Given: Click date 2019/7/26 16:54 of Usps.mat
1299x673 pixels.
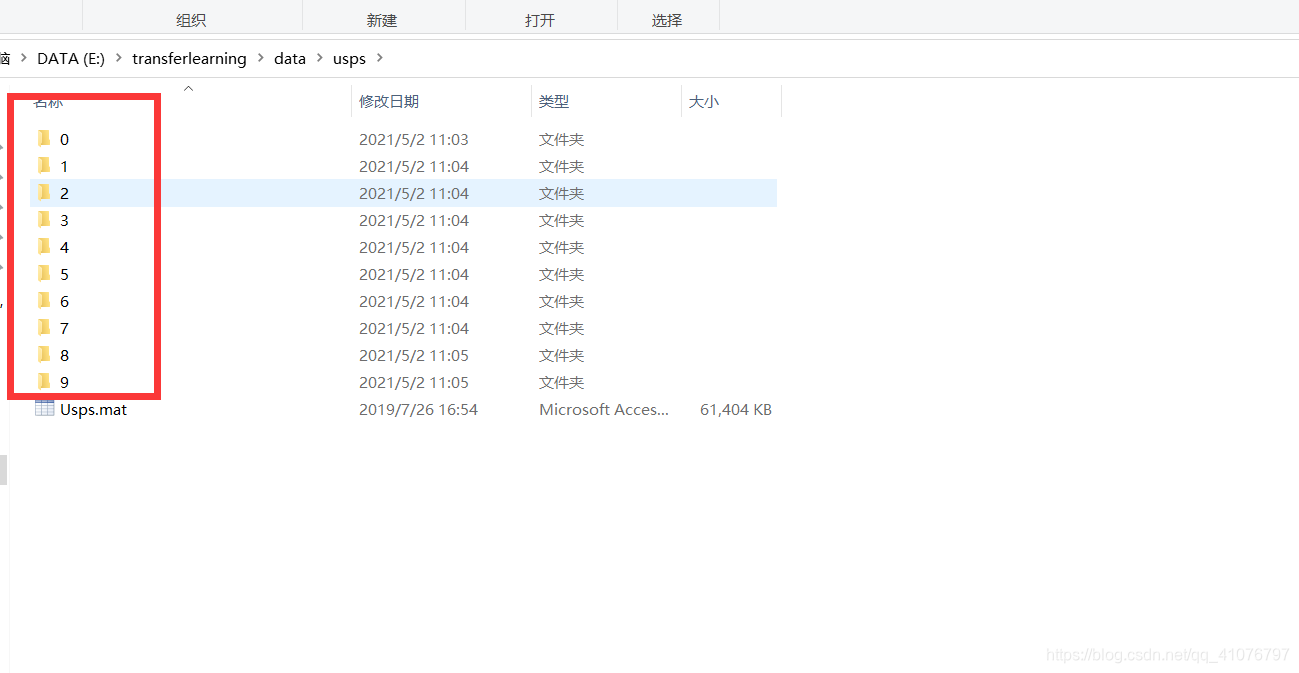Looking at the screenshot, I should [419, 409].
